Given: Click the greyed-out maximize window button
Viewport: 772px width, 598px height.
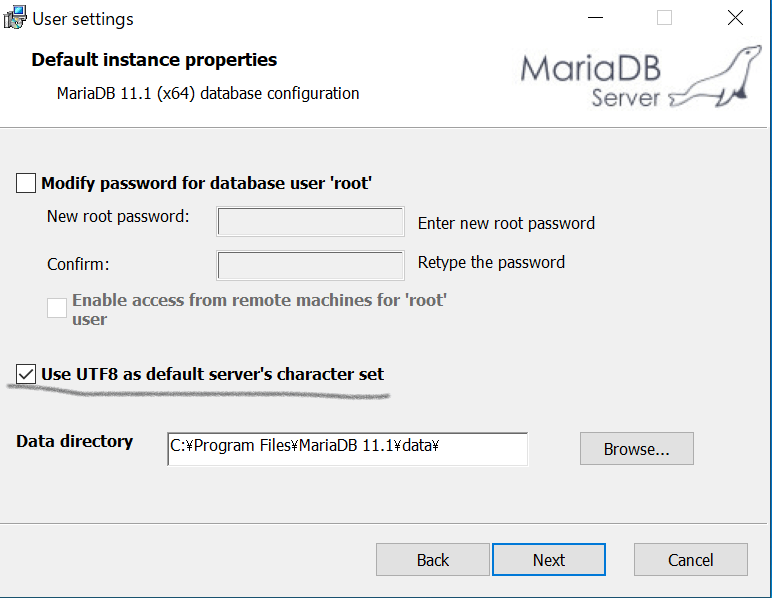Looking at the screenshot, I should coord(664,18).
